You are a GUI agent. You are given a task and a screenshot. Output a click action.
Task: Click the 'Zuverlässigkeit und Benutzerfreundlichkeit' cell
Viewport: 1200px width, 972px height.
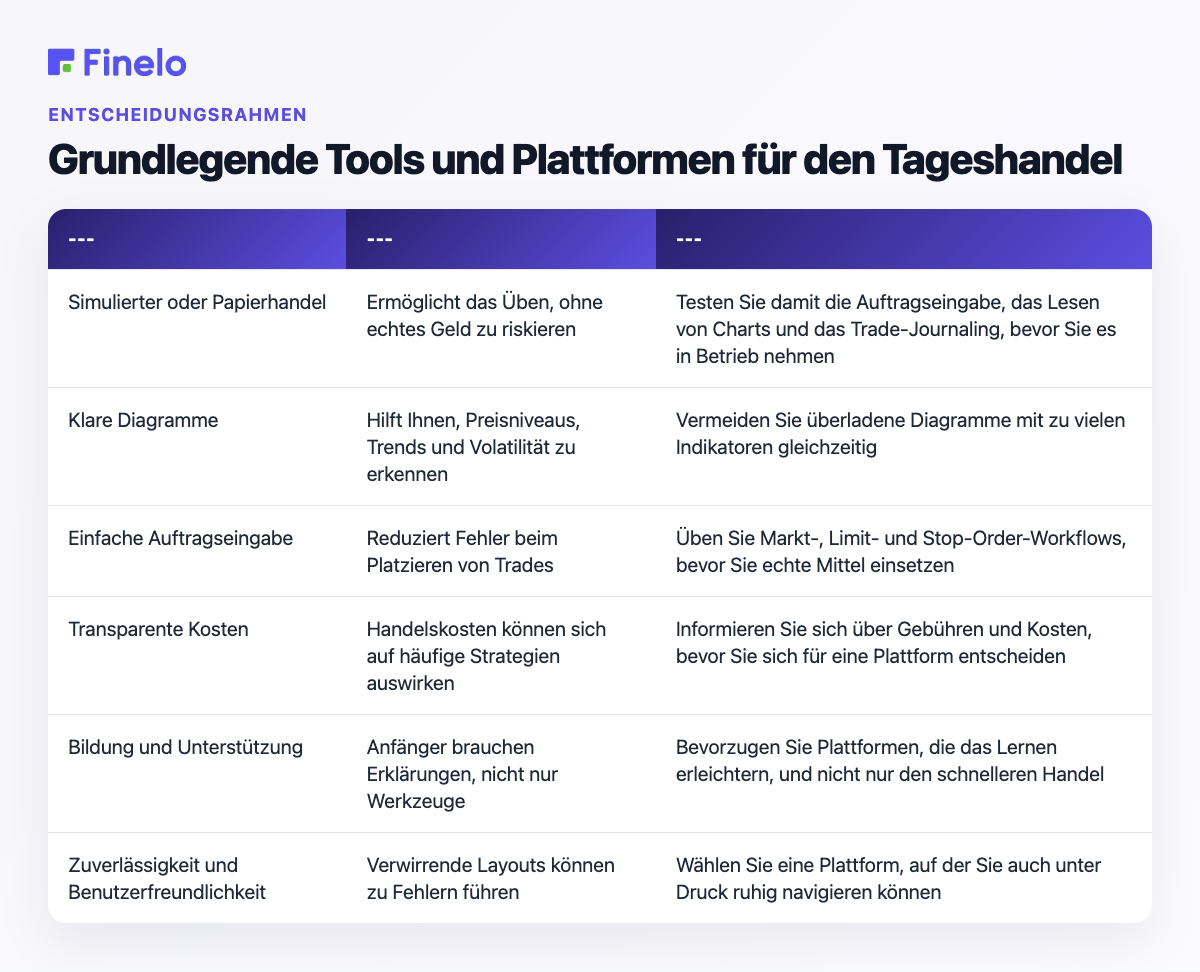pos(197,878)
